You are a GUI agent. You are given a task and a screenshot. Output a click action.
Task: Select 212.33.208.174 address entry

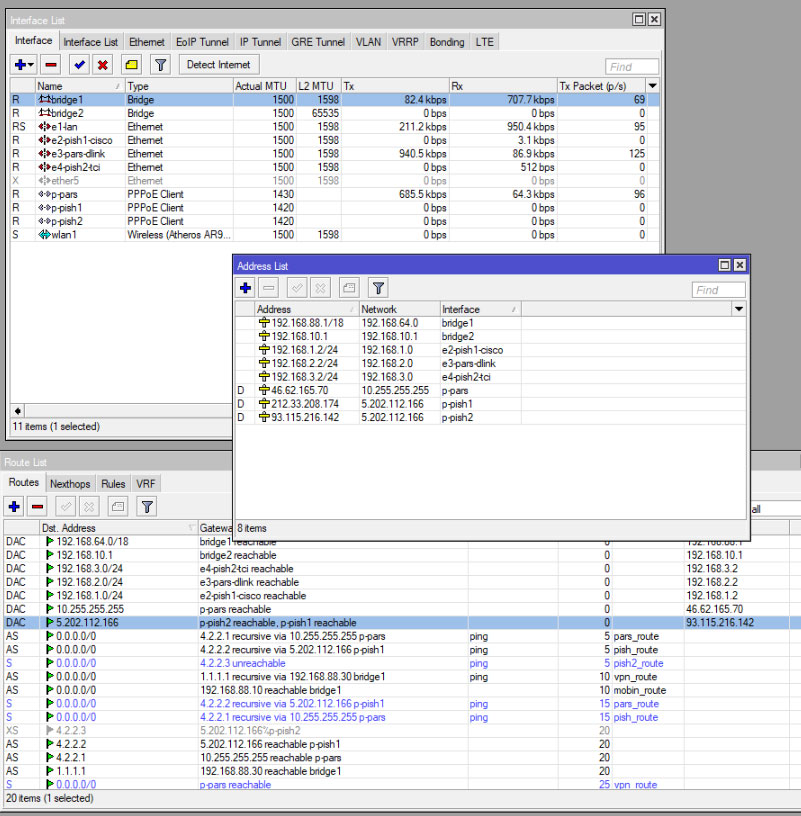coord(491,404)
